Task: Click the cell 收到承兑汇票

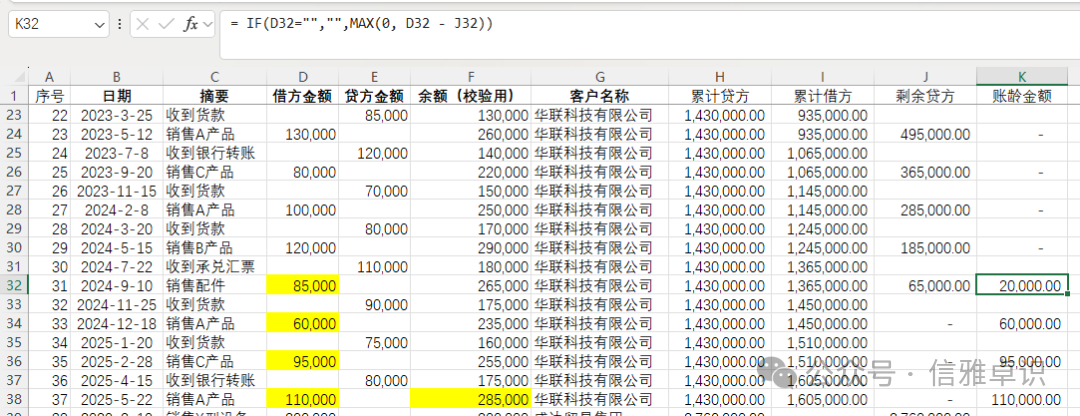Action: [x=215, y=266]
